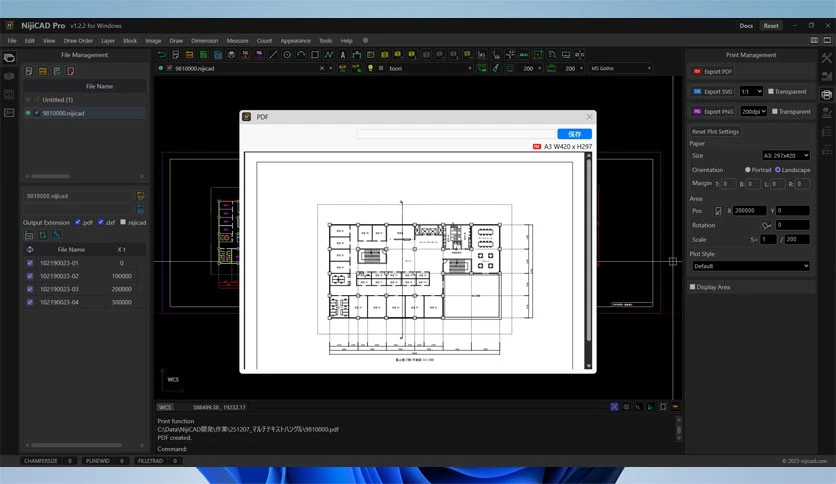
Task: Open the layer dropdown showing tooni
Action: pos(430,68)
